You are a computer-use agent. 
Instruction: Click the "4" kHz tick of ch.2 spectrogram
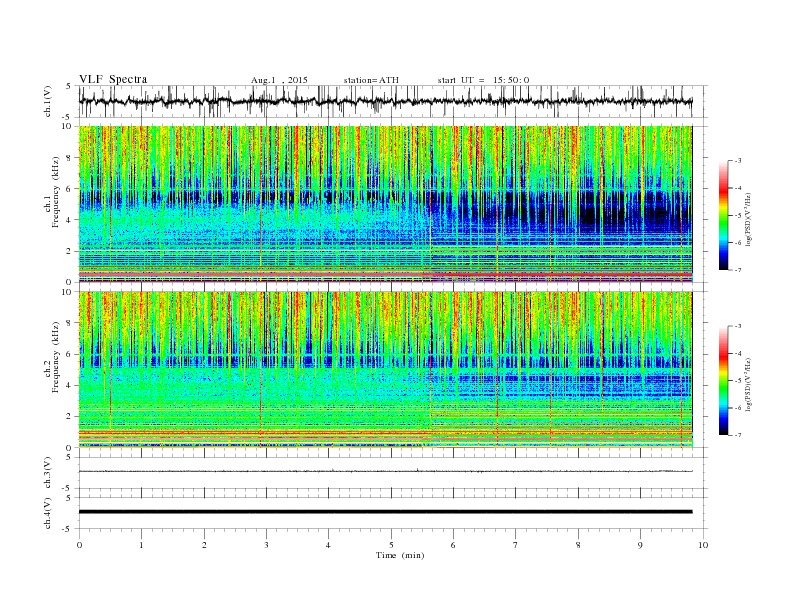pyautogui.click(x=69, y=385)
